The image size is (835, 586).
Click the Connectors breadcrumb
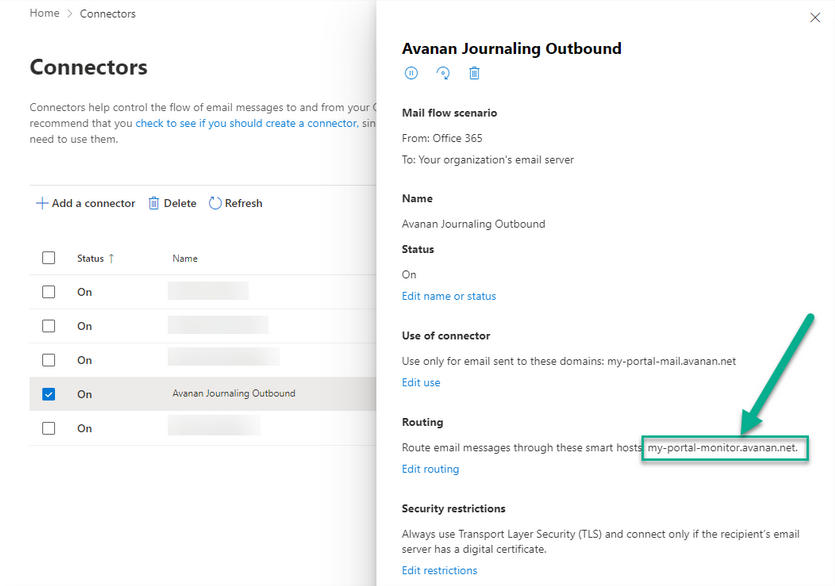tap(108, 14)
